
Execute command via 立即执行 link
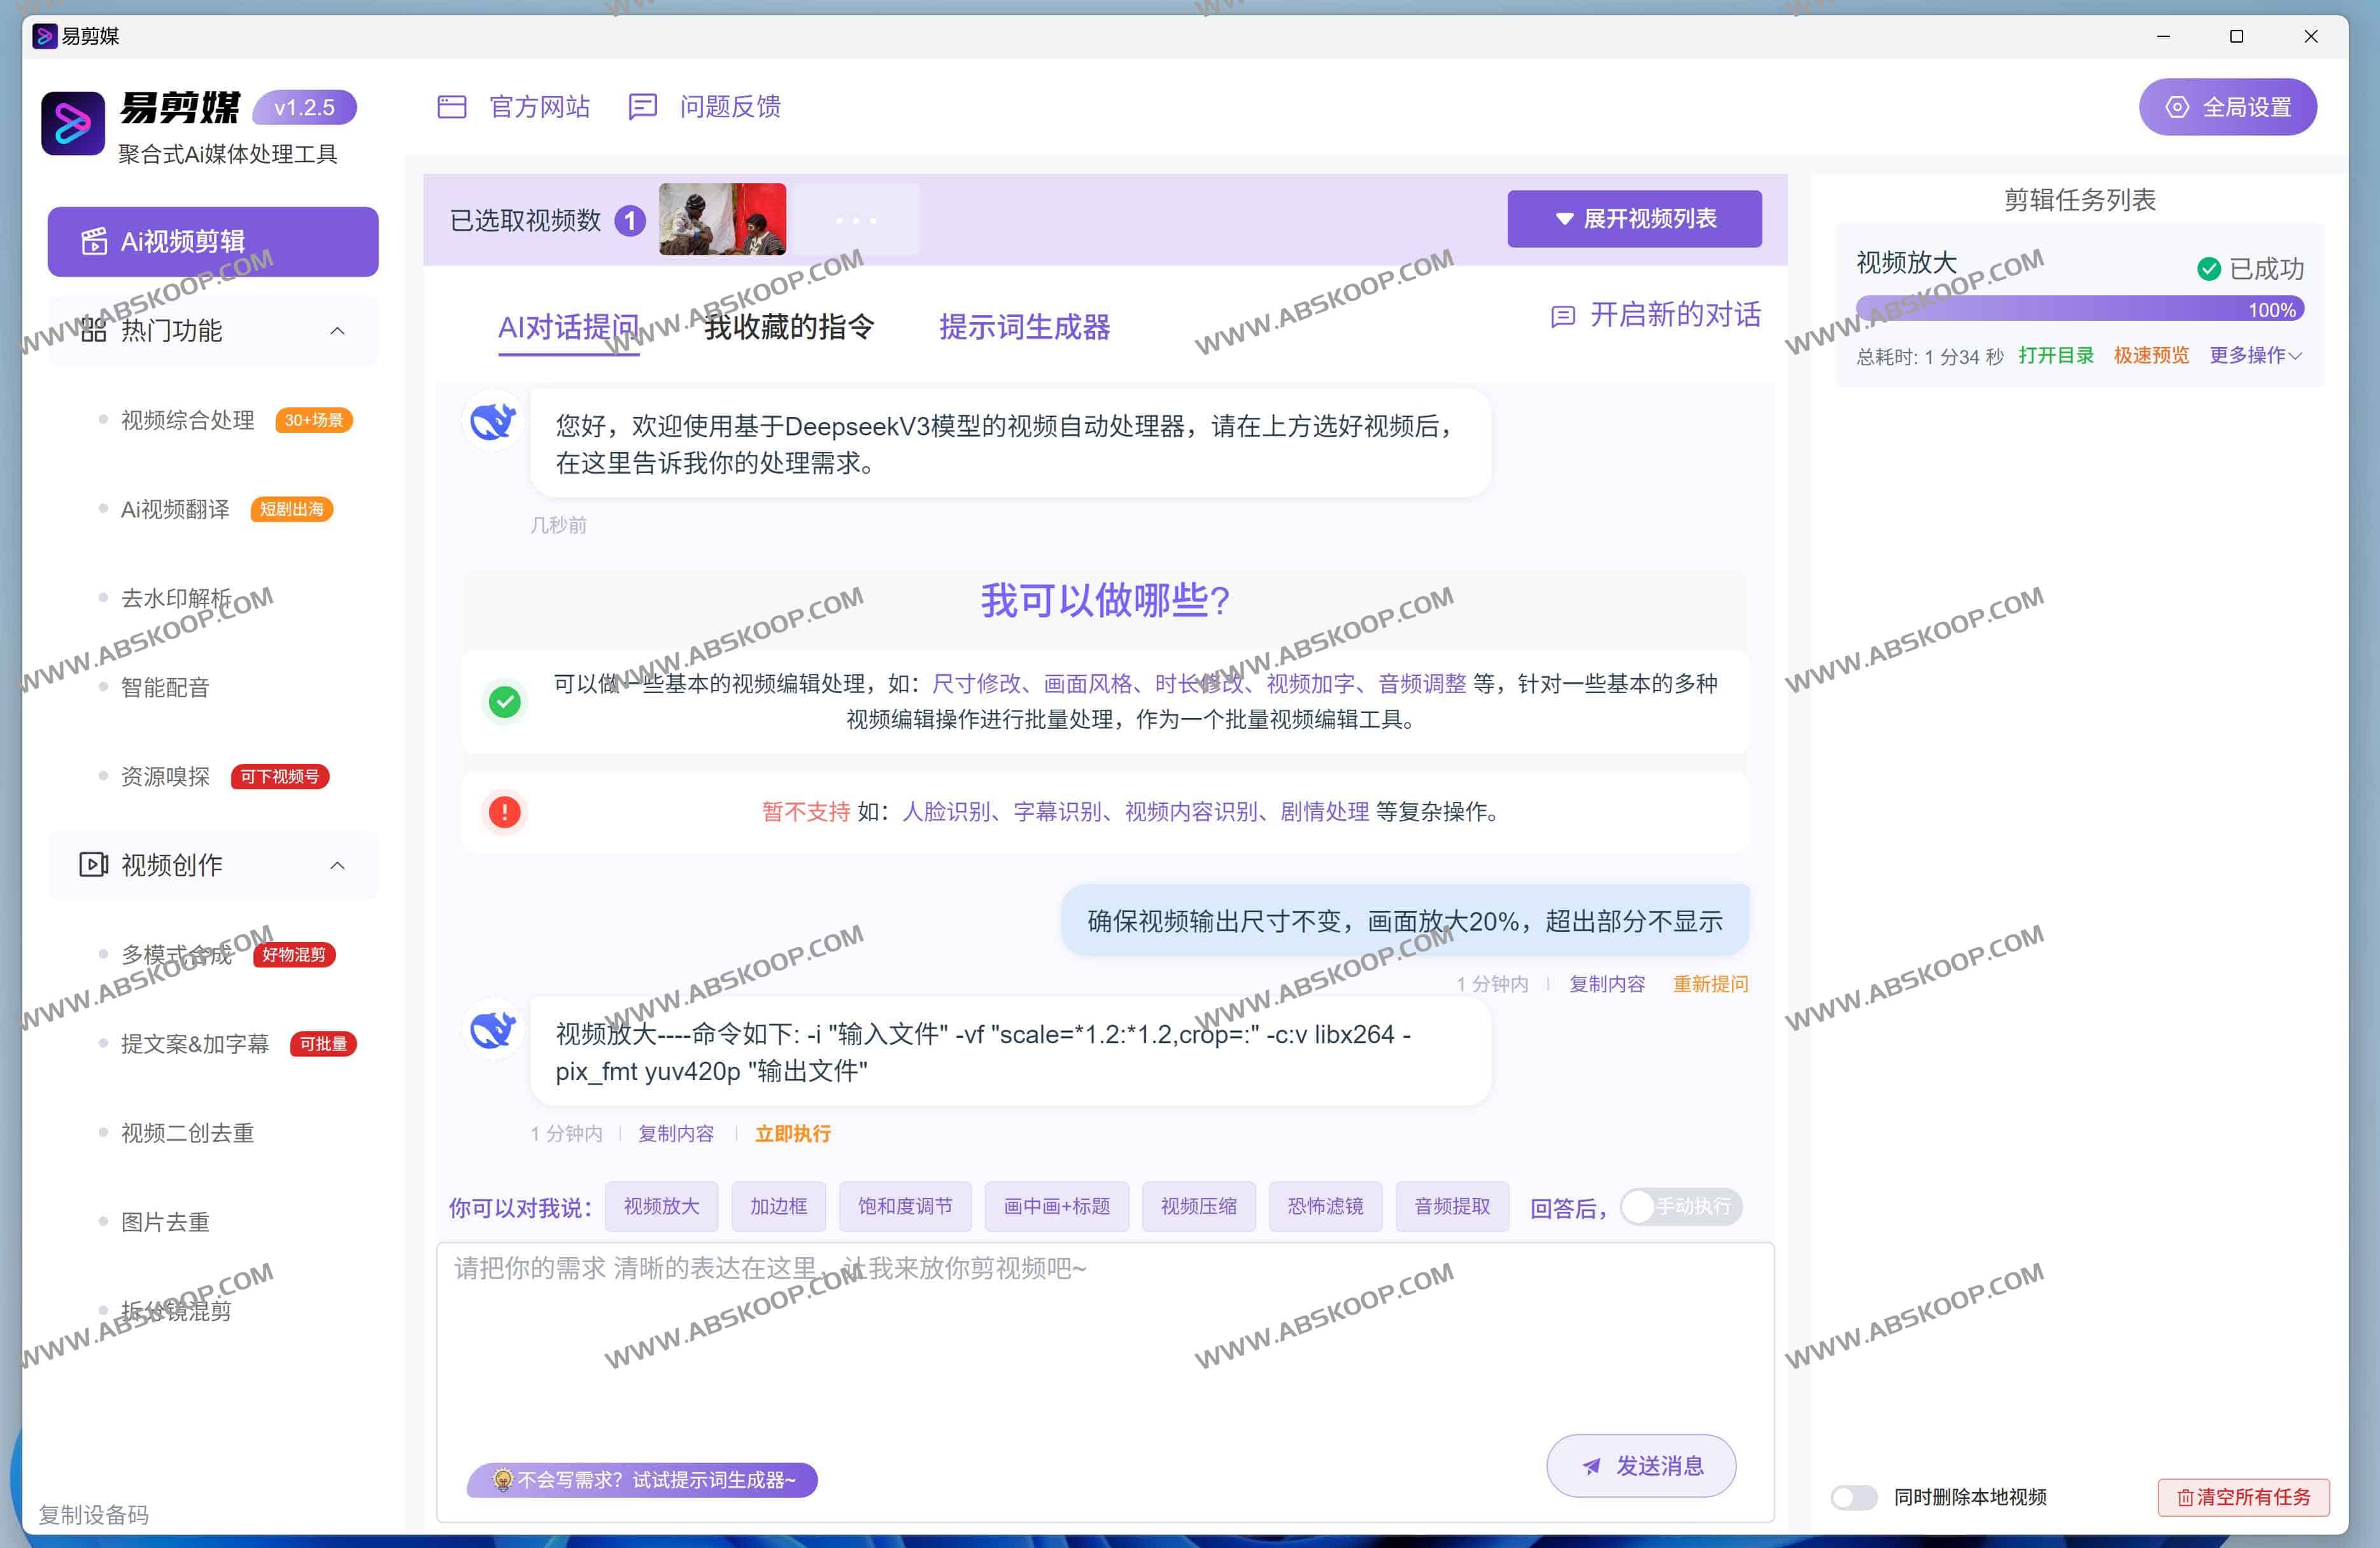click(792, 1133)
